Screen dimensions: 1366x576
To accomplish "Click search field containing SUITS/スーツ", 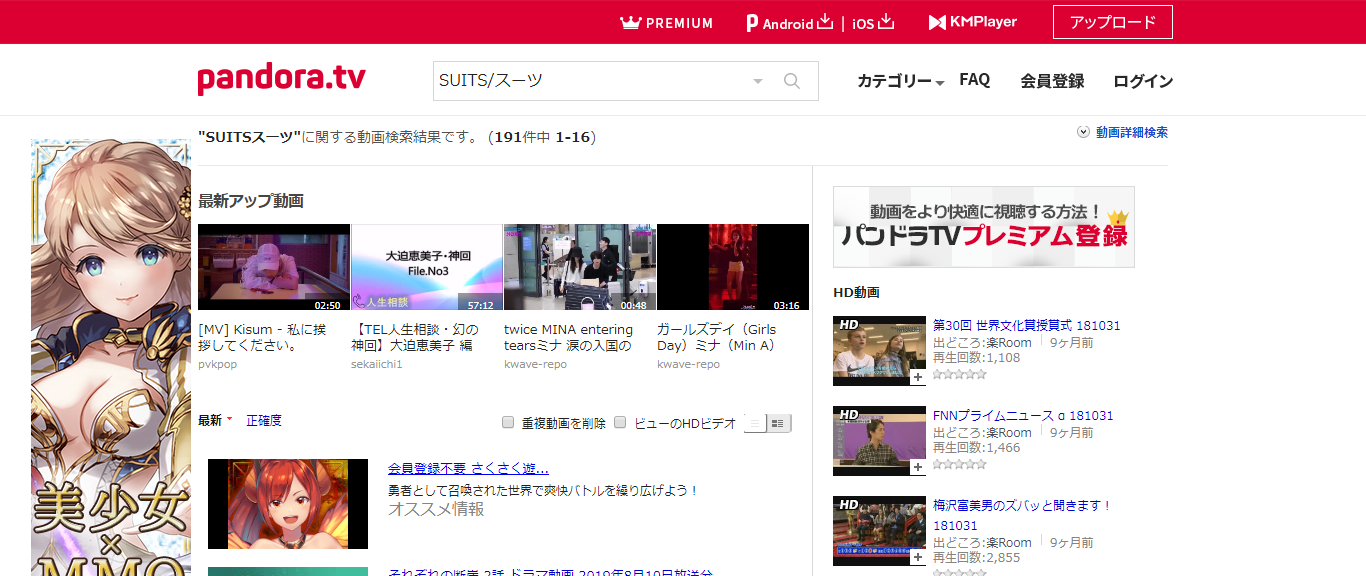I will point(590,81).
